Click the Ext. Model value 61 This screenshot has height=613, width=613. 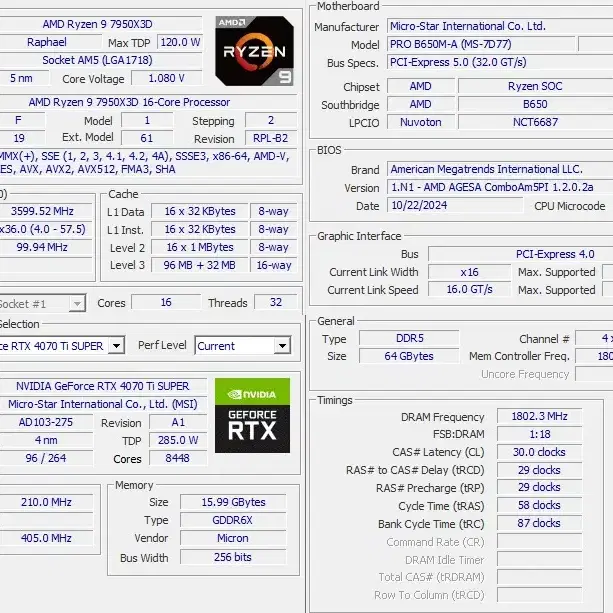point(147,138)
